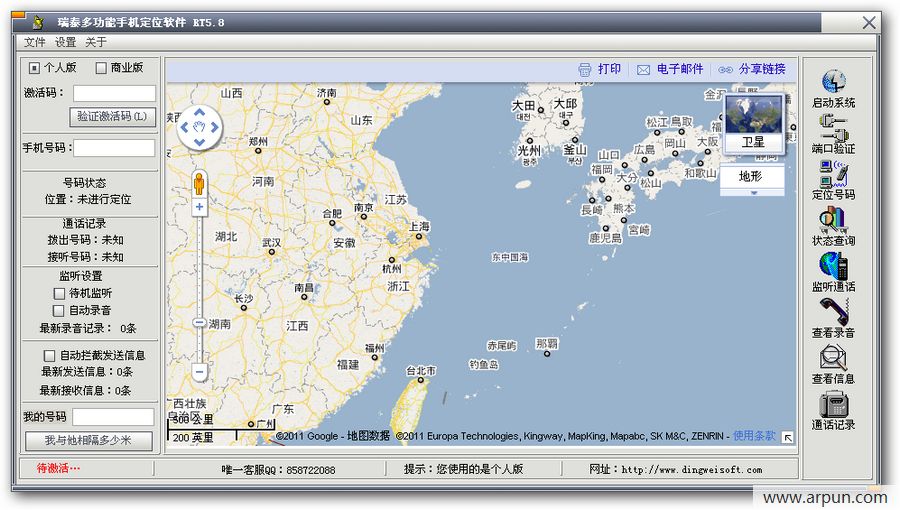Viewport: 900px width, 510px height.
Task: Open the 通话记录 call log icon
Action: tap(833, 404)
